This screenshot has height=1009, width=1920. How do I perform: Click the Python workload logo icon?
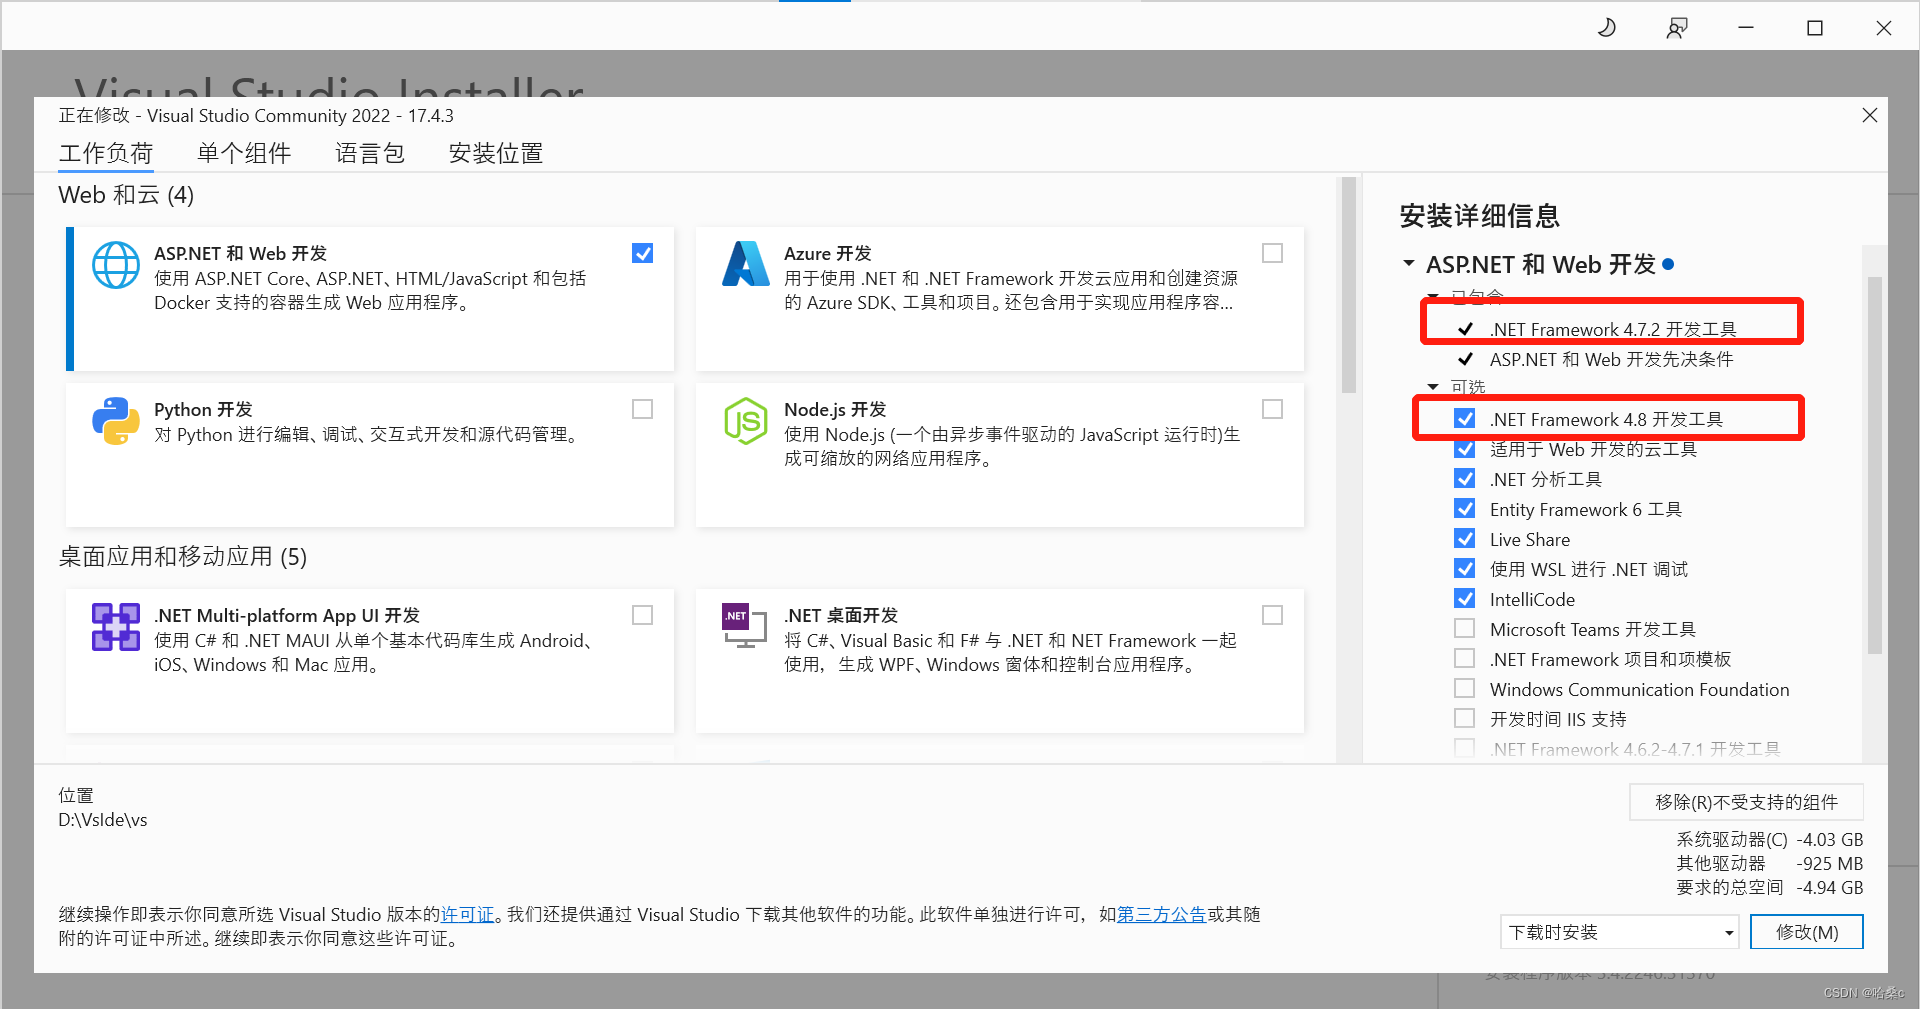click(x=116, y=421)
